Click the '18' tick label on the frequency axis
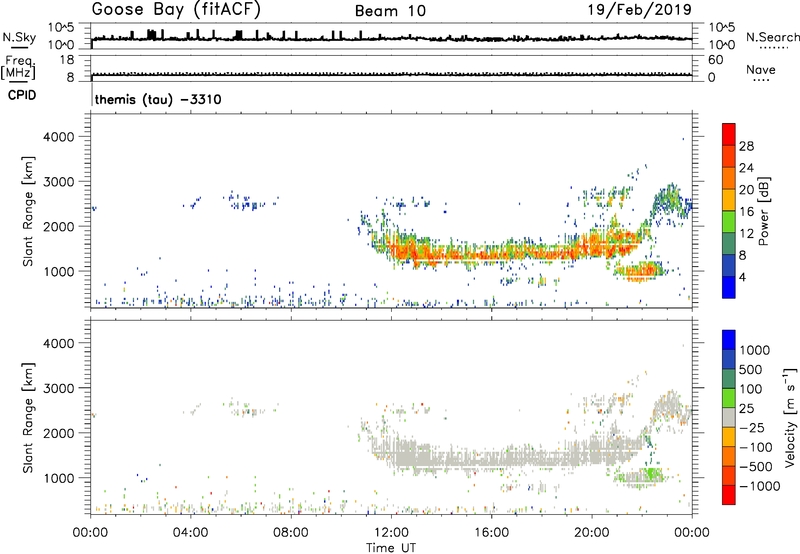The width and height of the screenshot is (800, 554). pyautogui.click(x=67, y=60)
